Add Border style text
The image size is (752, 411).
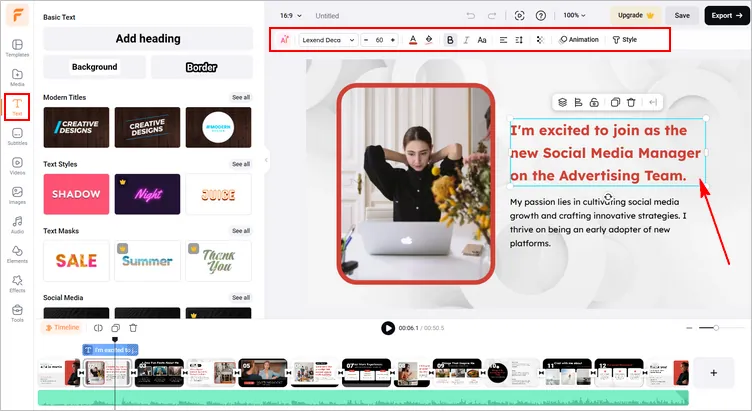pos(201,67)
